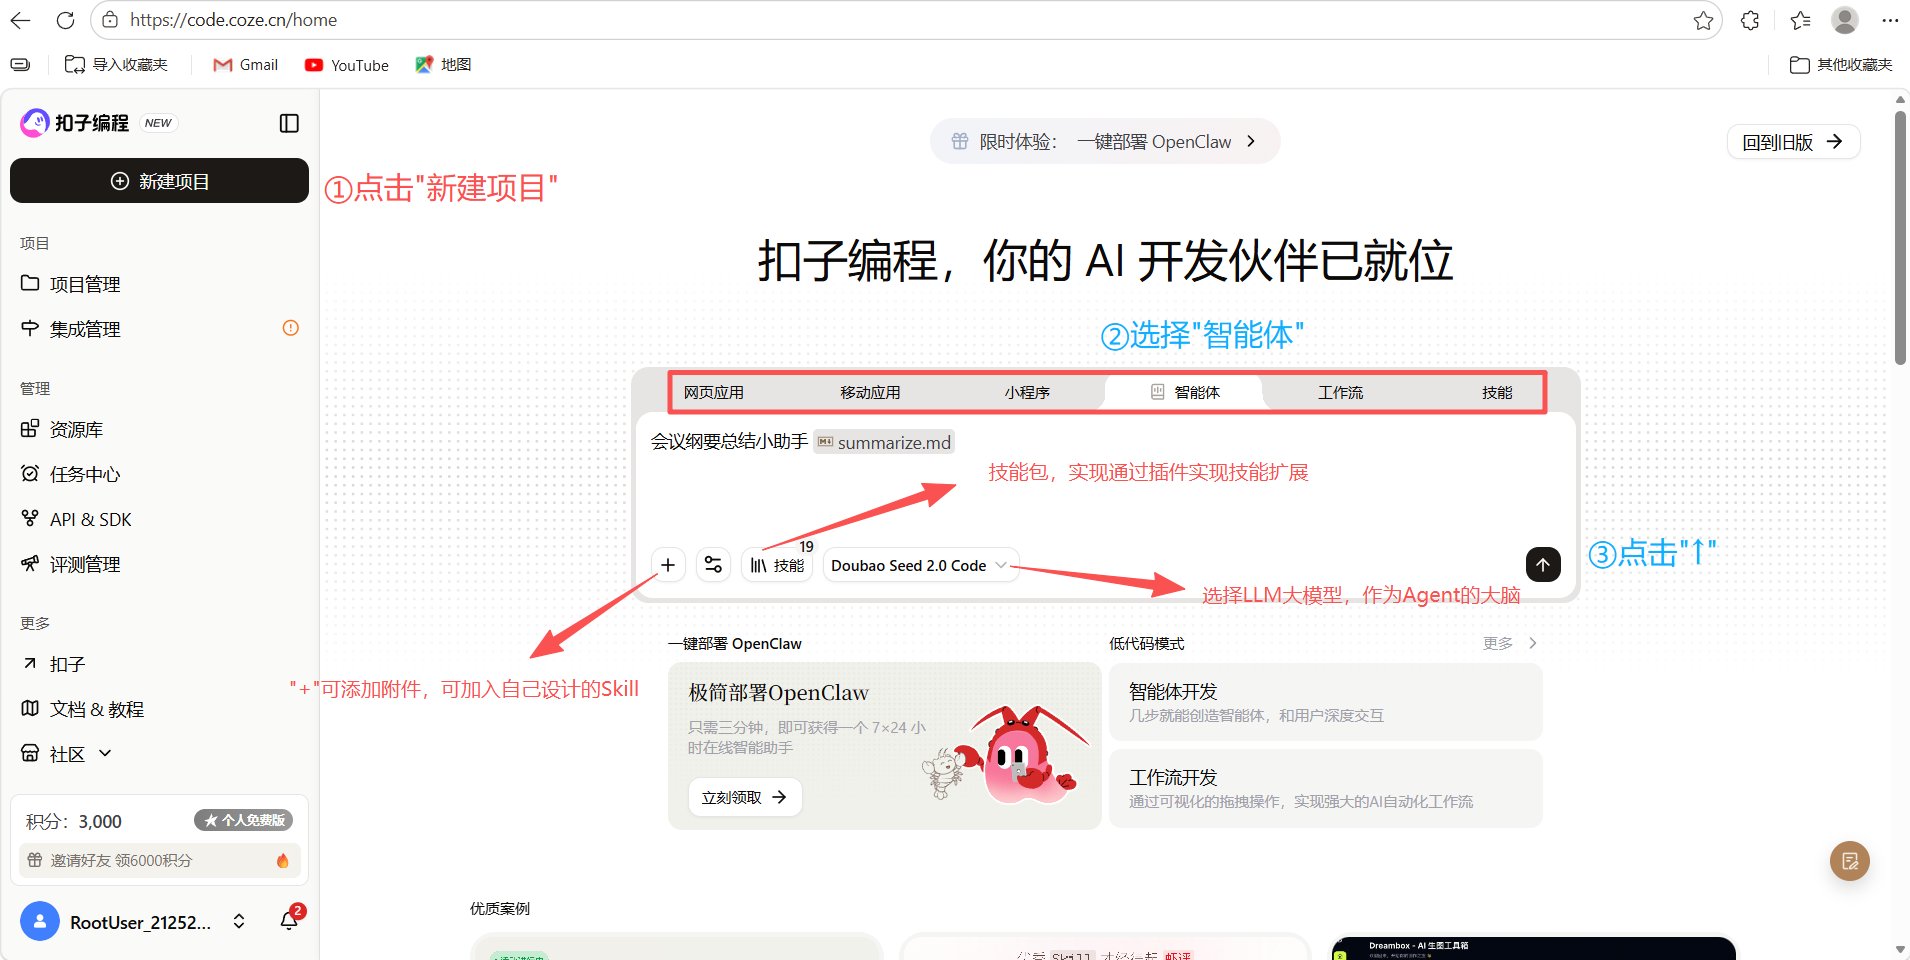Open 扣子 external link
Viewport: 1910px width, 960px height.
point(159,664)
